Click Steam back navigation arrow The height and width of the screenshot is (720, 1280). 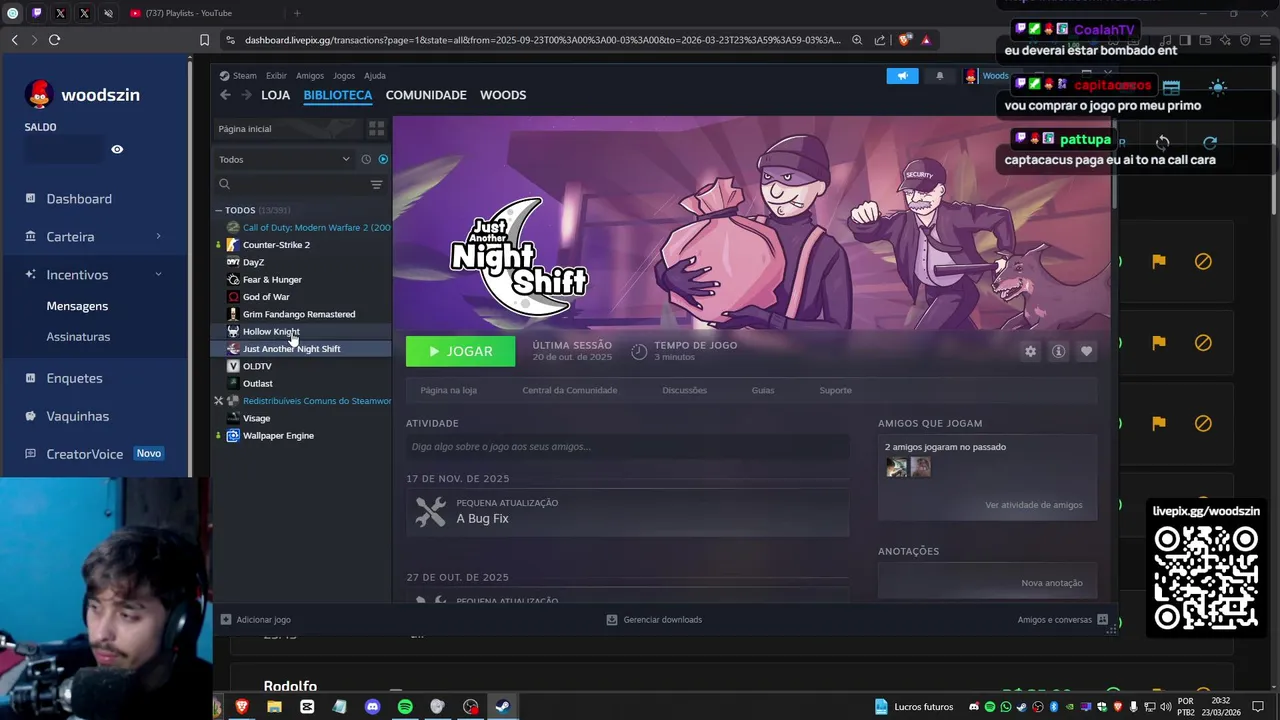(225, 95)
